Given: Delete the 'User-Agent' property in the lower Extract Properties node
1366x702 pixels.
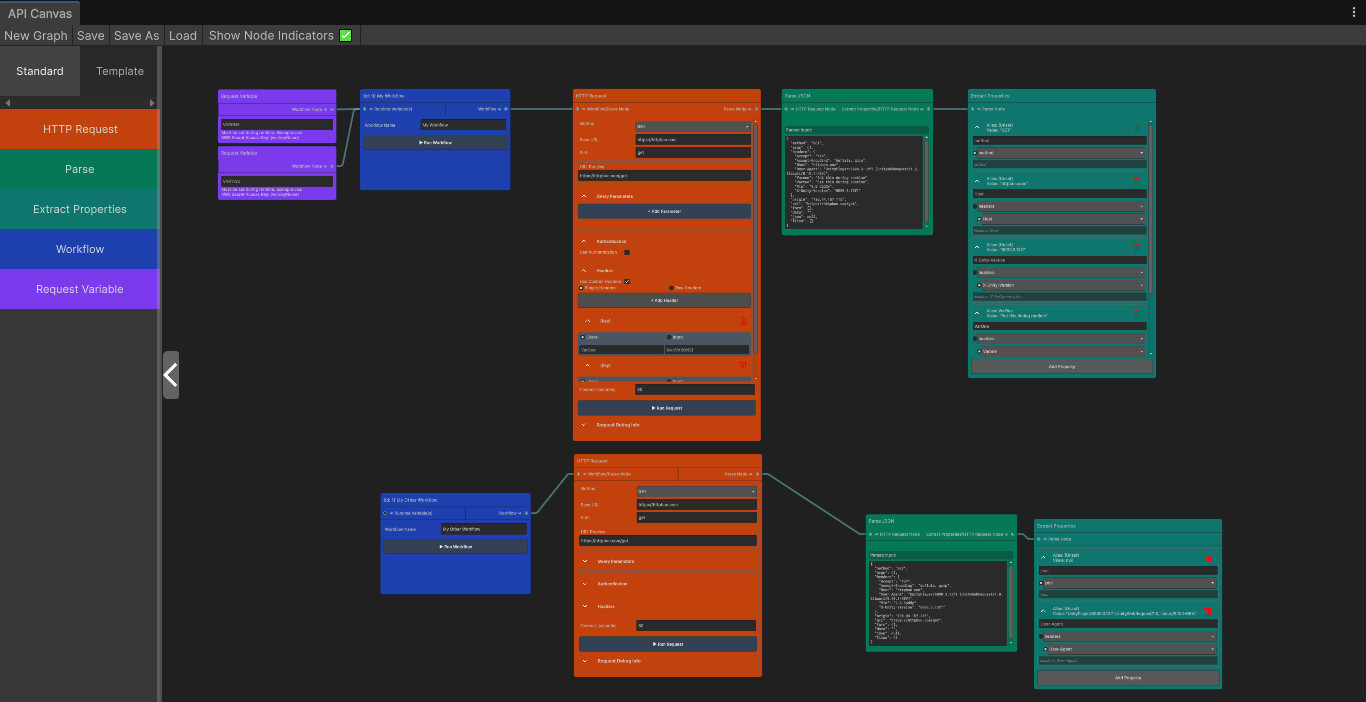Looking at the screenshot, I should point(1208,611).
